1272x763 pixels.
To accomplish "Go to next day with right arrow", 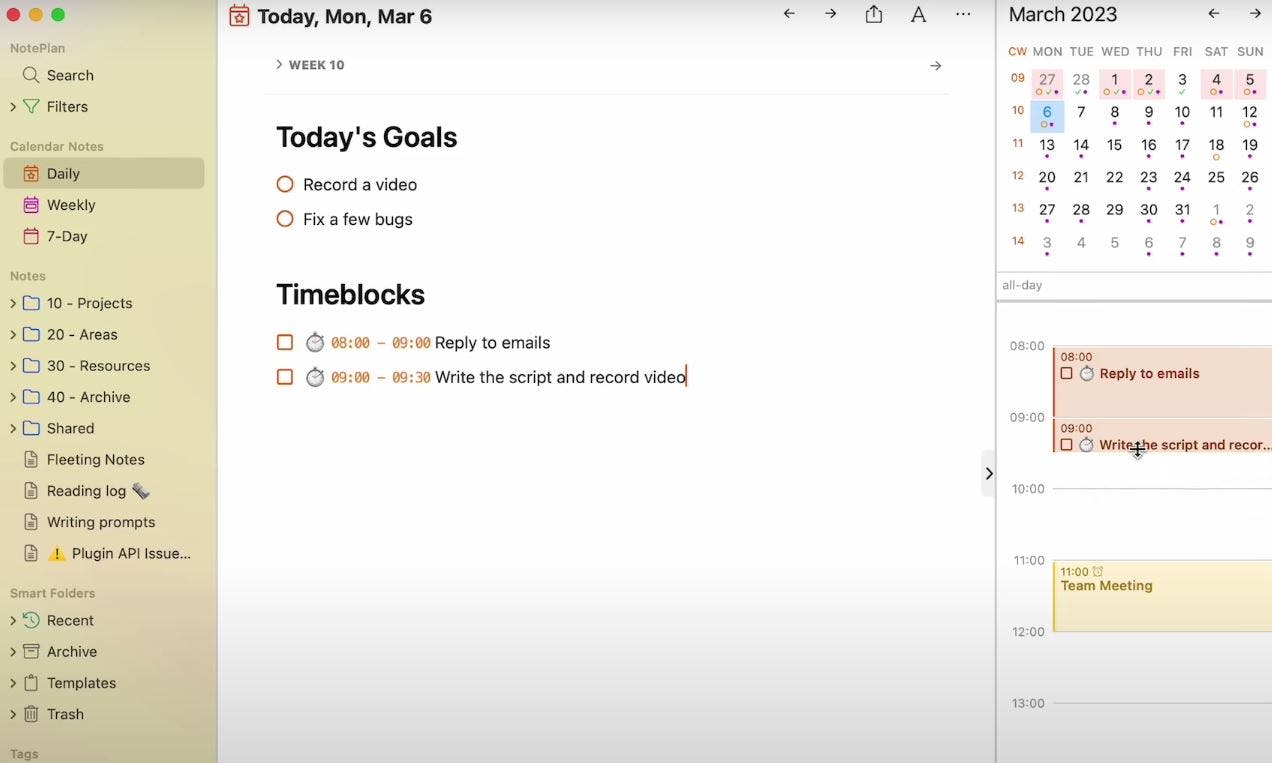I will click(x=831, y=14).
